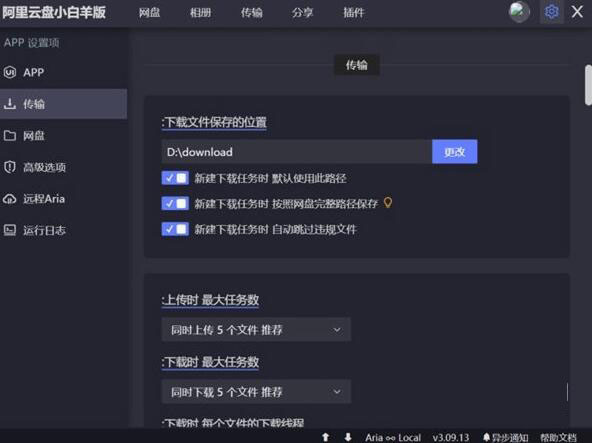Click the 高级选项 shield icon
The height and width of the screenshot is (443, 593).
click(10, 167)
